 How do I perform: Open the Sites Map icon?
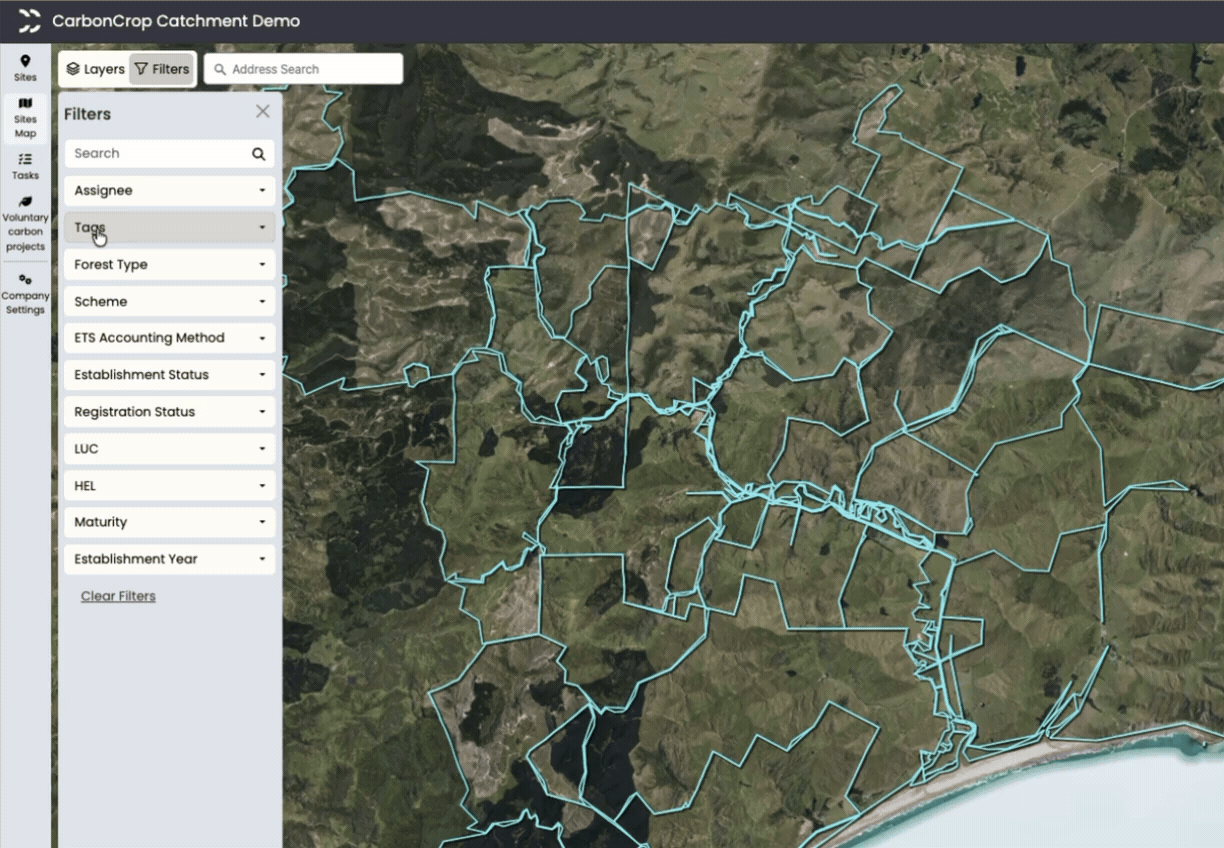pos(25,103)
